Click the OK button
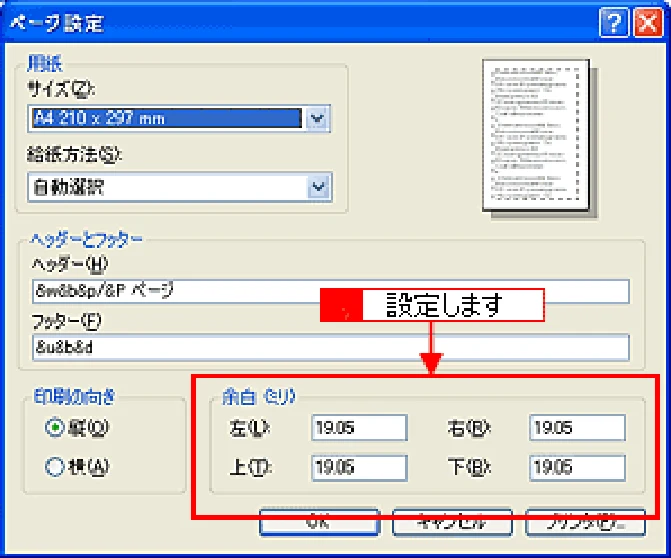This screenshot has width=671, height=558. [319, 522]
